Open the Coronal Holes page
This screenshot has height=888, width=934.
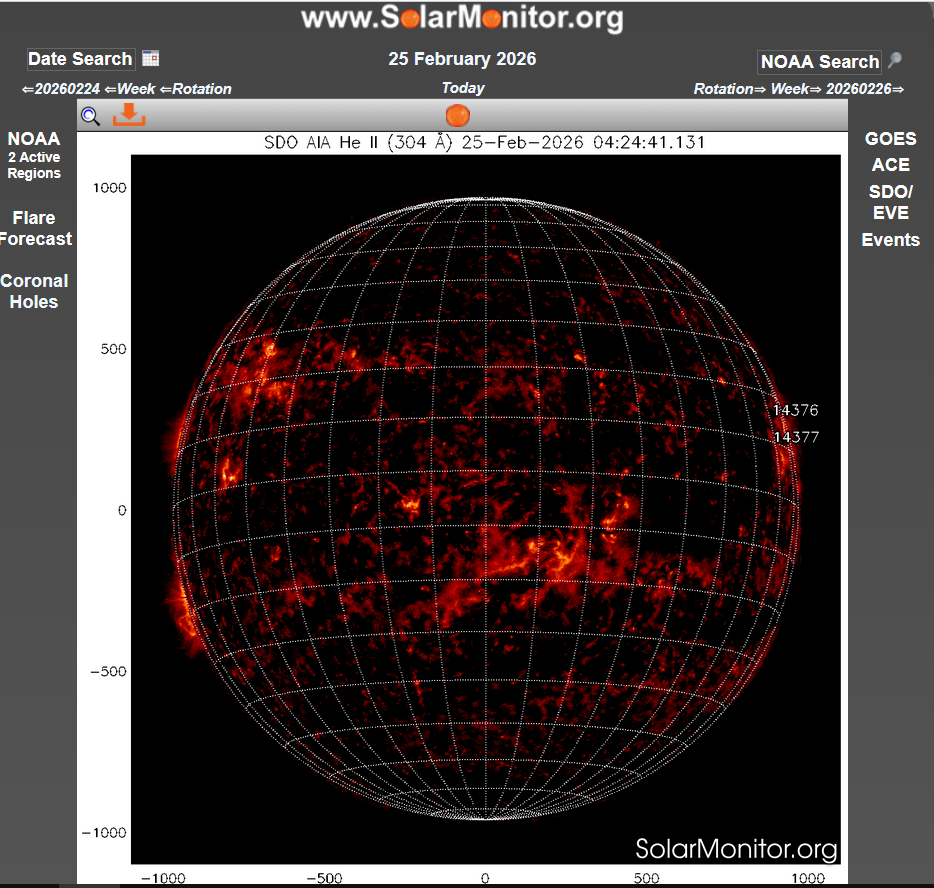(36, 291)
